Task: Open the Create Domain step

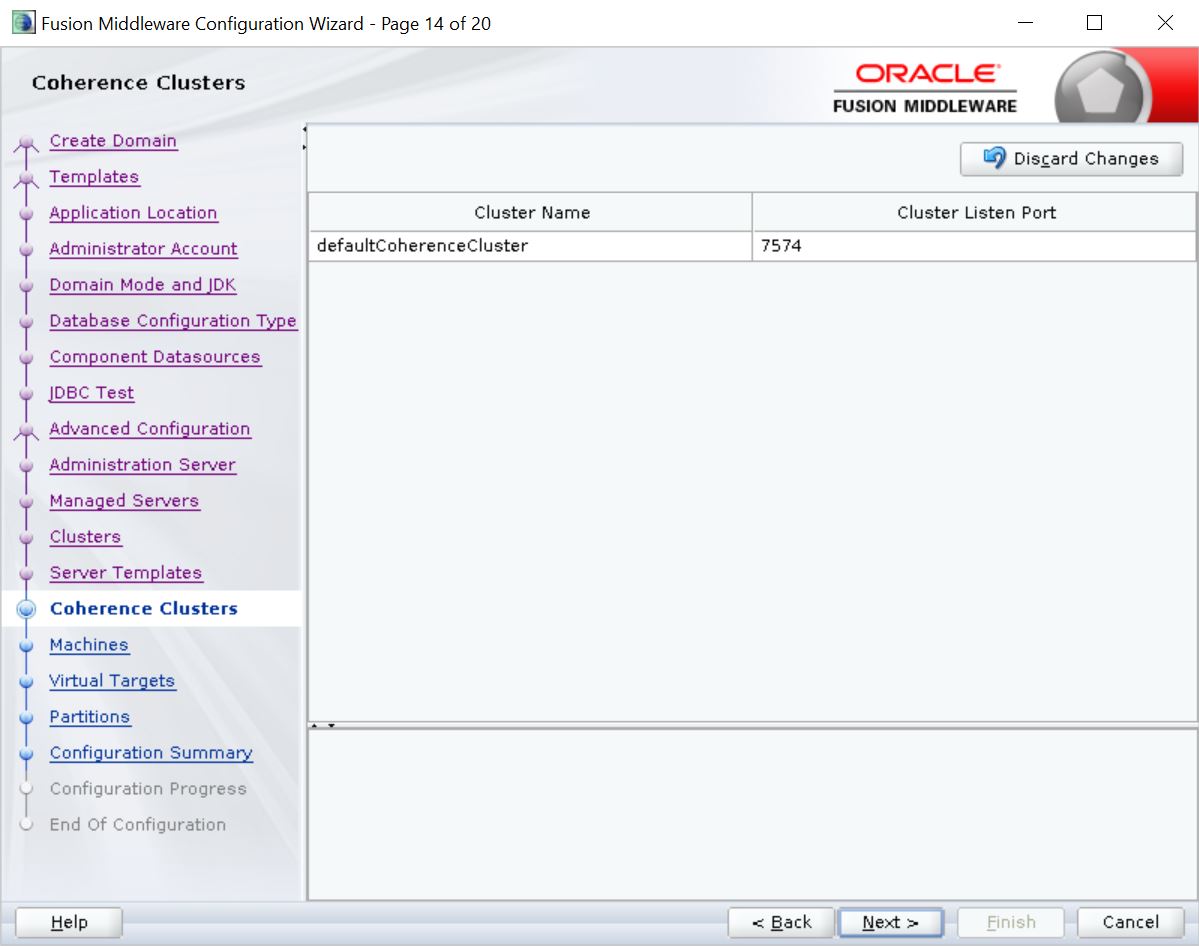Action: [x=113, y=141]
